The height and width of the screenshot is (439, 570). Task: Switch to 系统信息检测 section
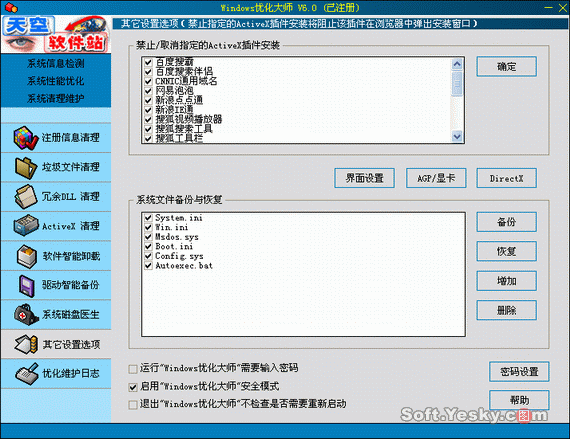pos(56,64)
